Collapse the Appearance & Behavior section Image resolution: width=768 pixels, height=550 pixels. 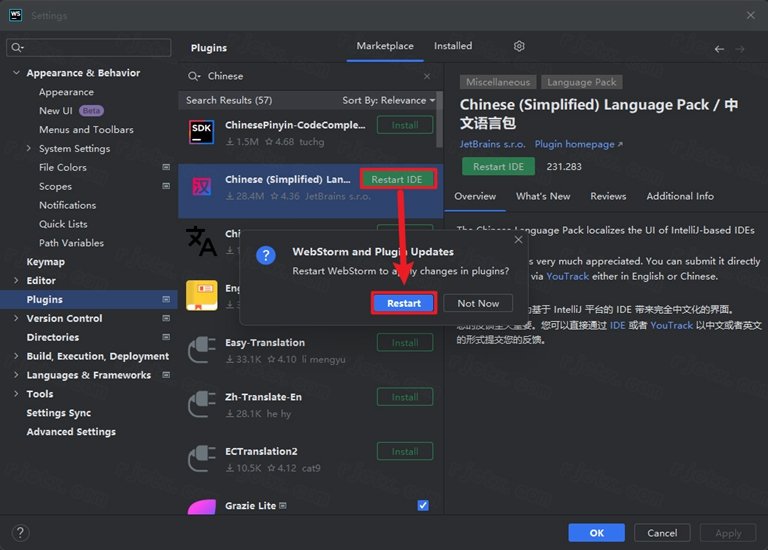pos(16,72)
